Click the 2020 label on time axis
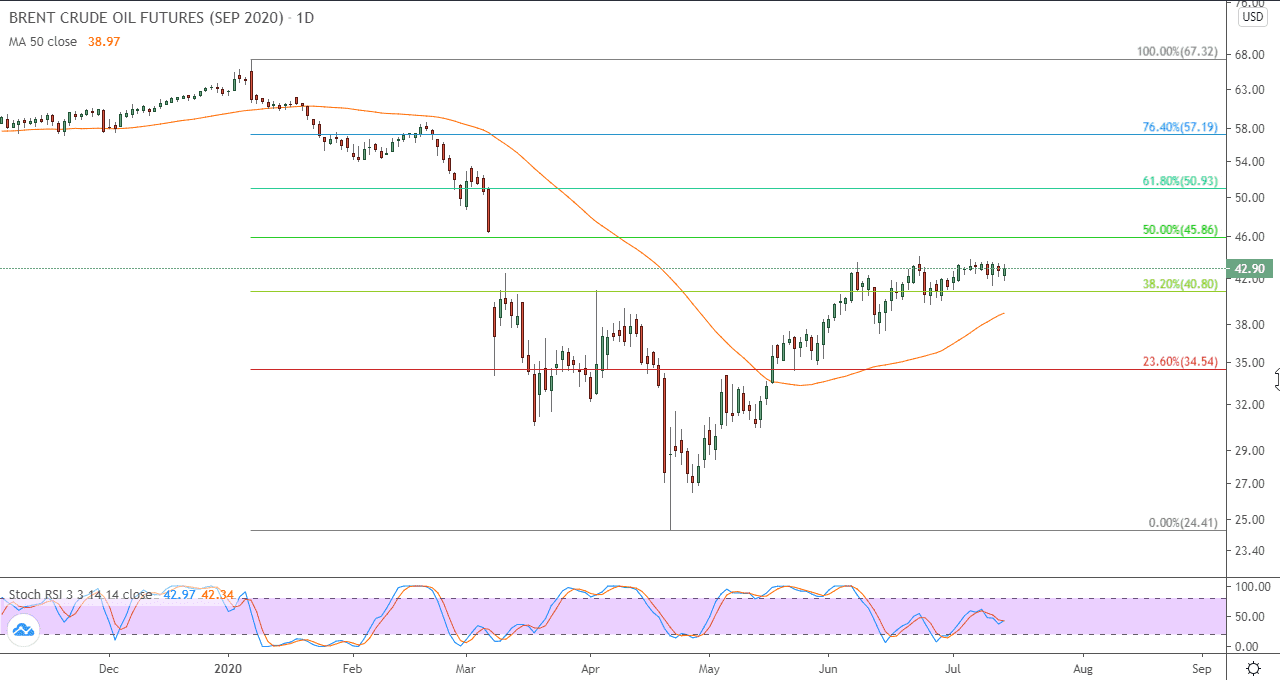 tap(229, 668)
